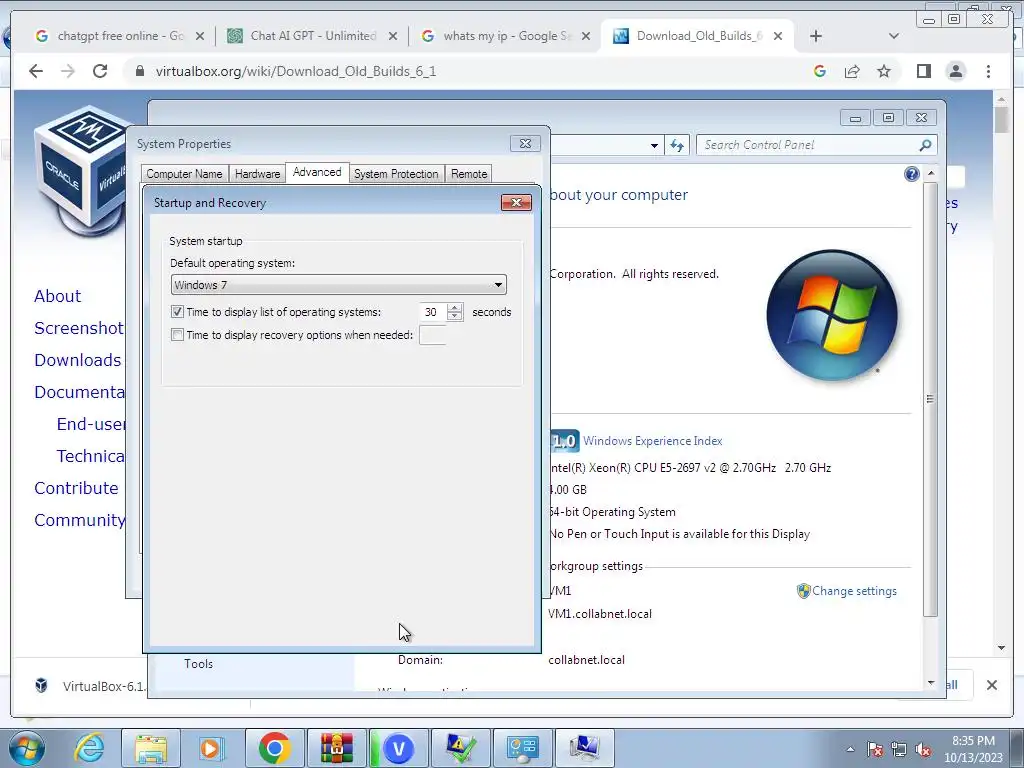Open a new Chrome tab
The image size is (1024, 768).
[x=816, y=36]
